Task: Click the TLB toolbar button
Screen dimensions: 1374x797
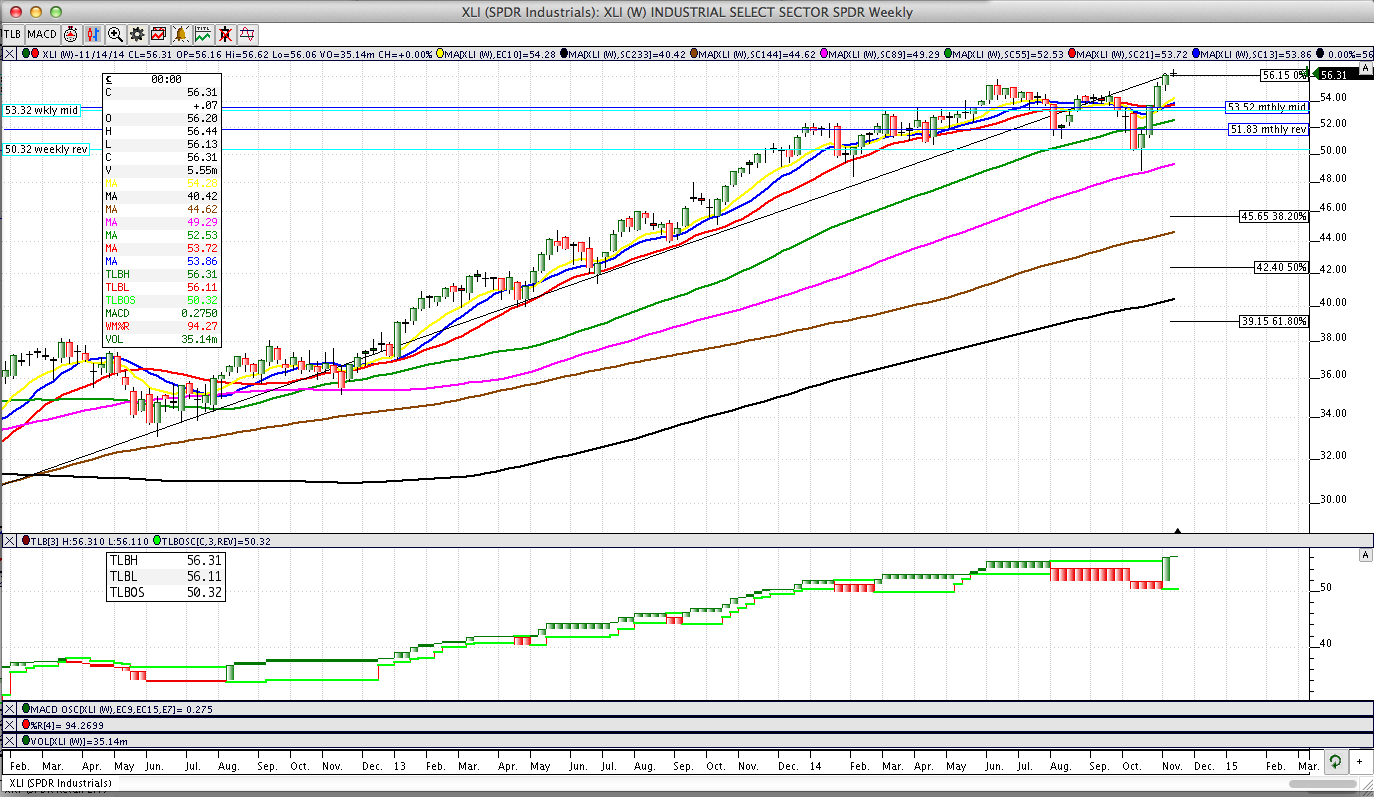Action: pos(12,34)
